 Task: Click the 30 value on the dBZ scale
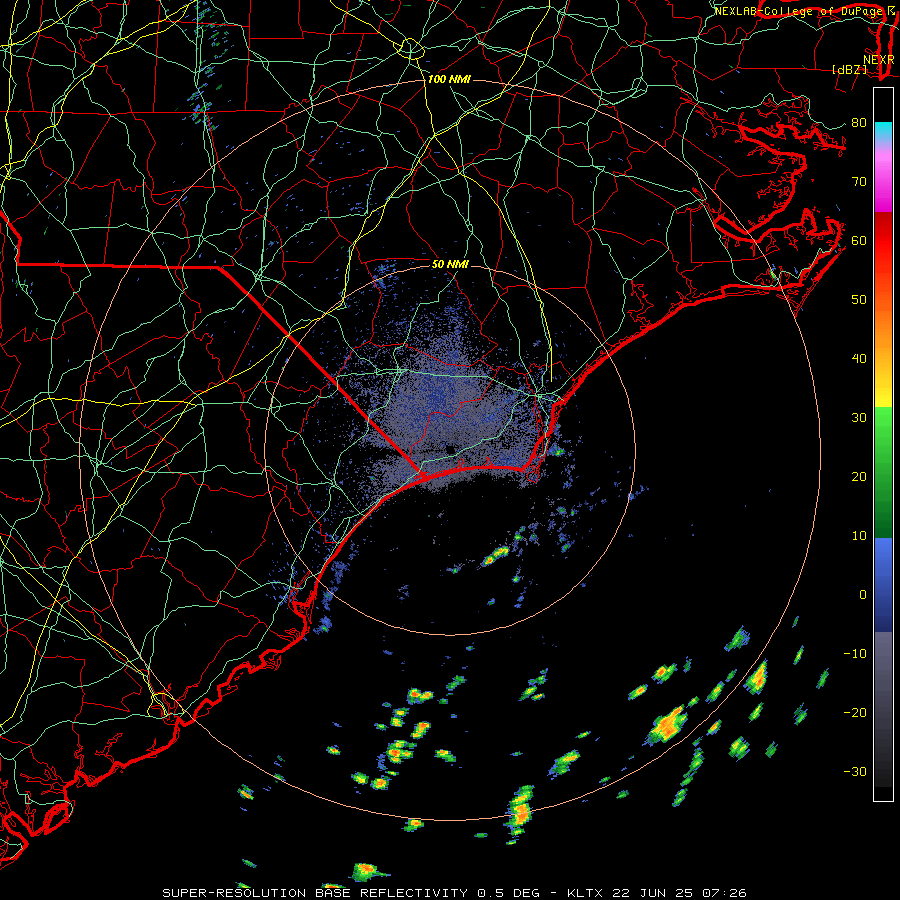point(859,418)
